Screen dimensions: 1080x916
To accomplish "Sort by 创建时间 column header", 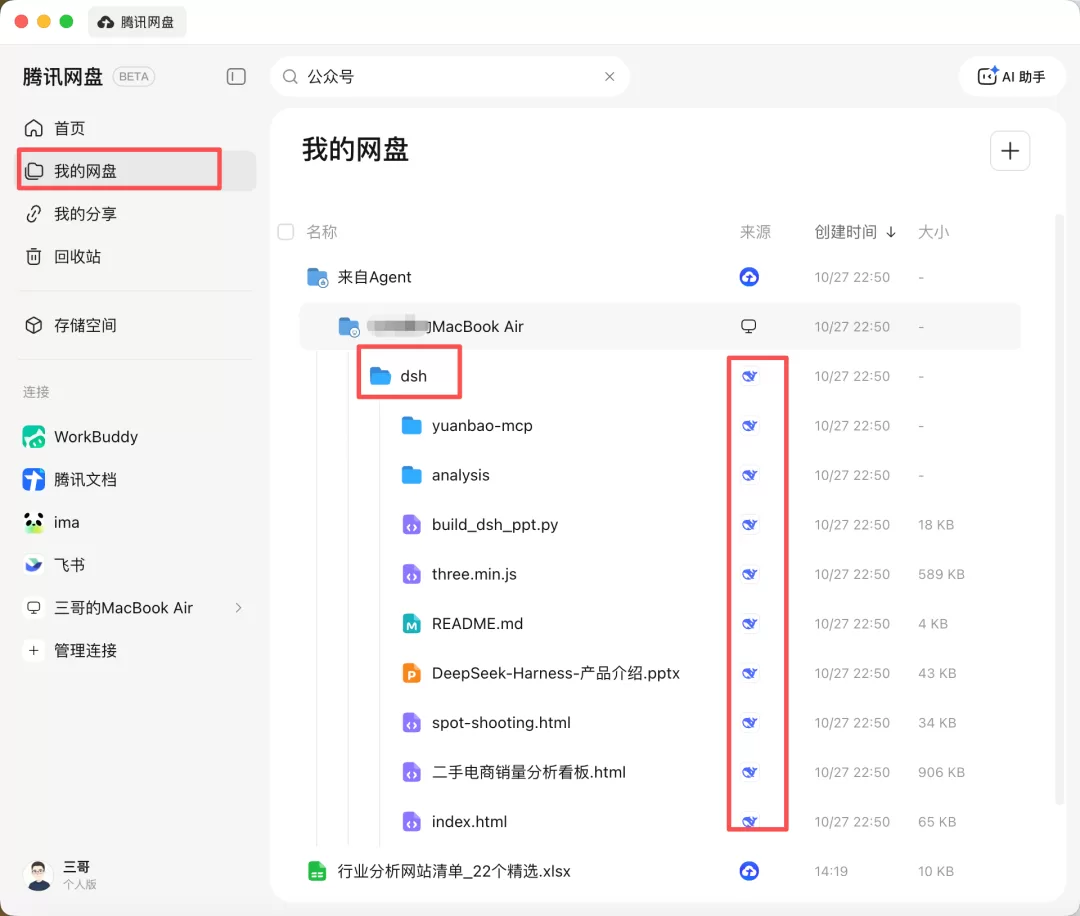I will pyautogui.click(x=855, y=231).
